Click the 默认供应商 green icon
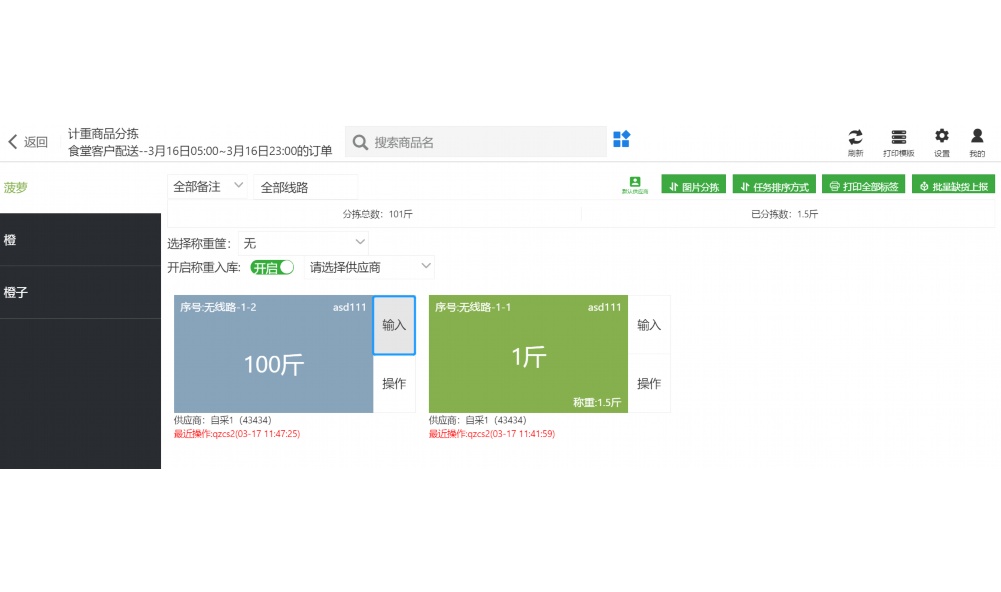1001x592 pixels. (634, 182)
